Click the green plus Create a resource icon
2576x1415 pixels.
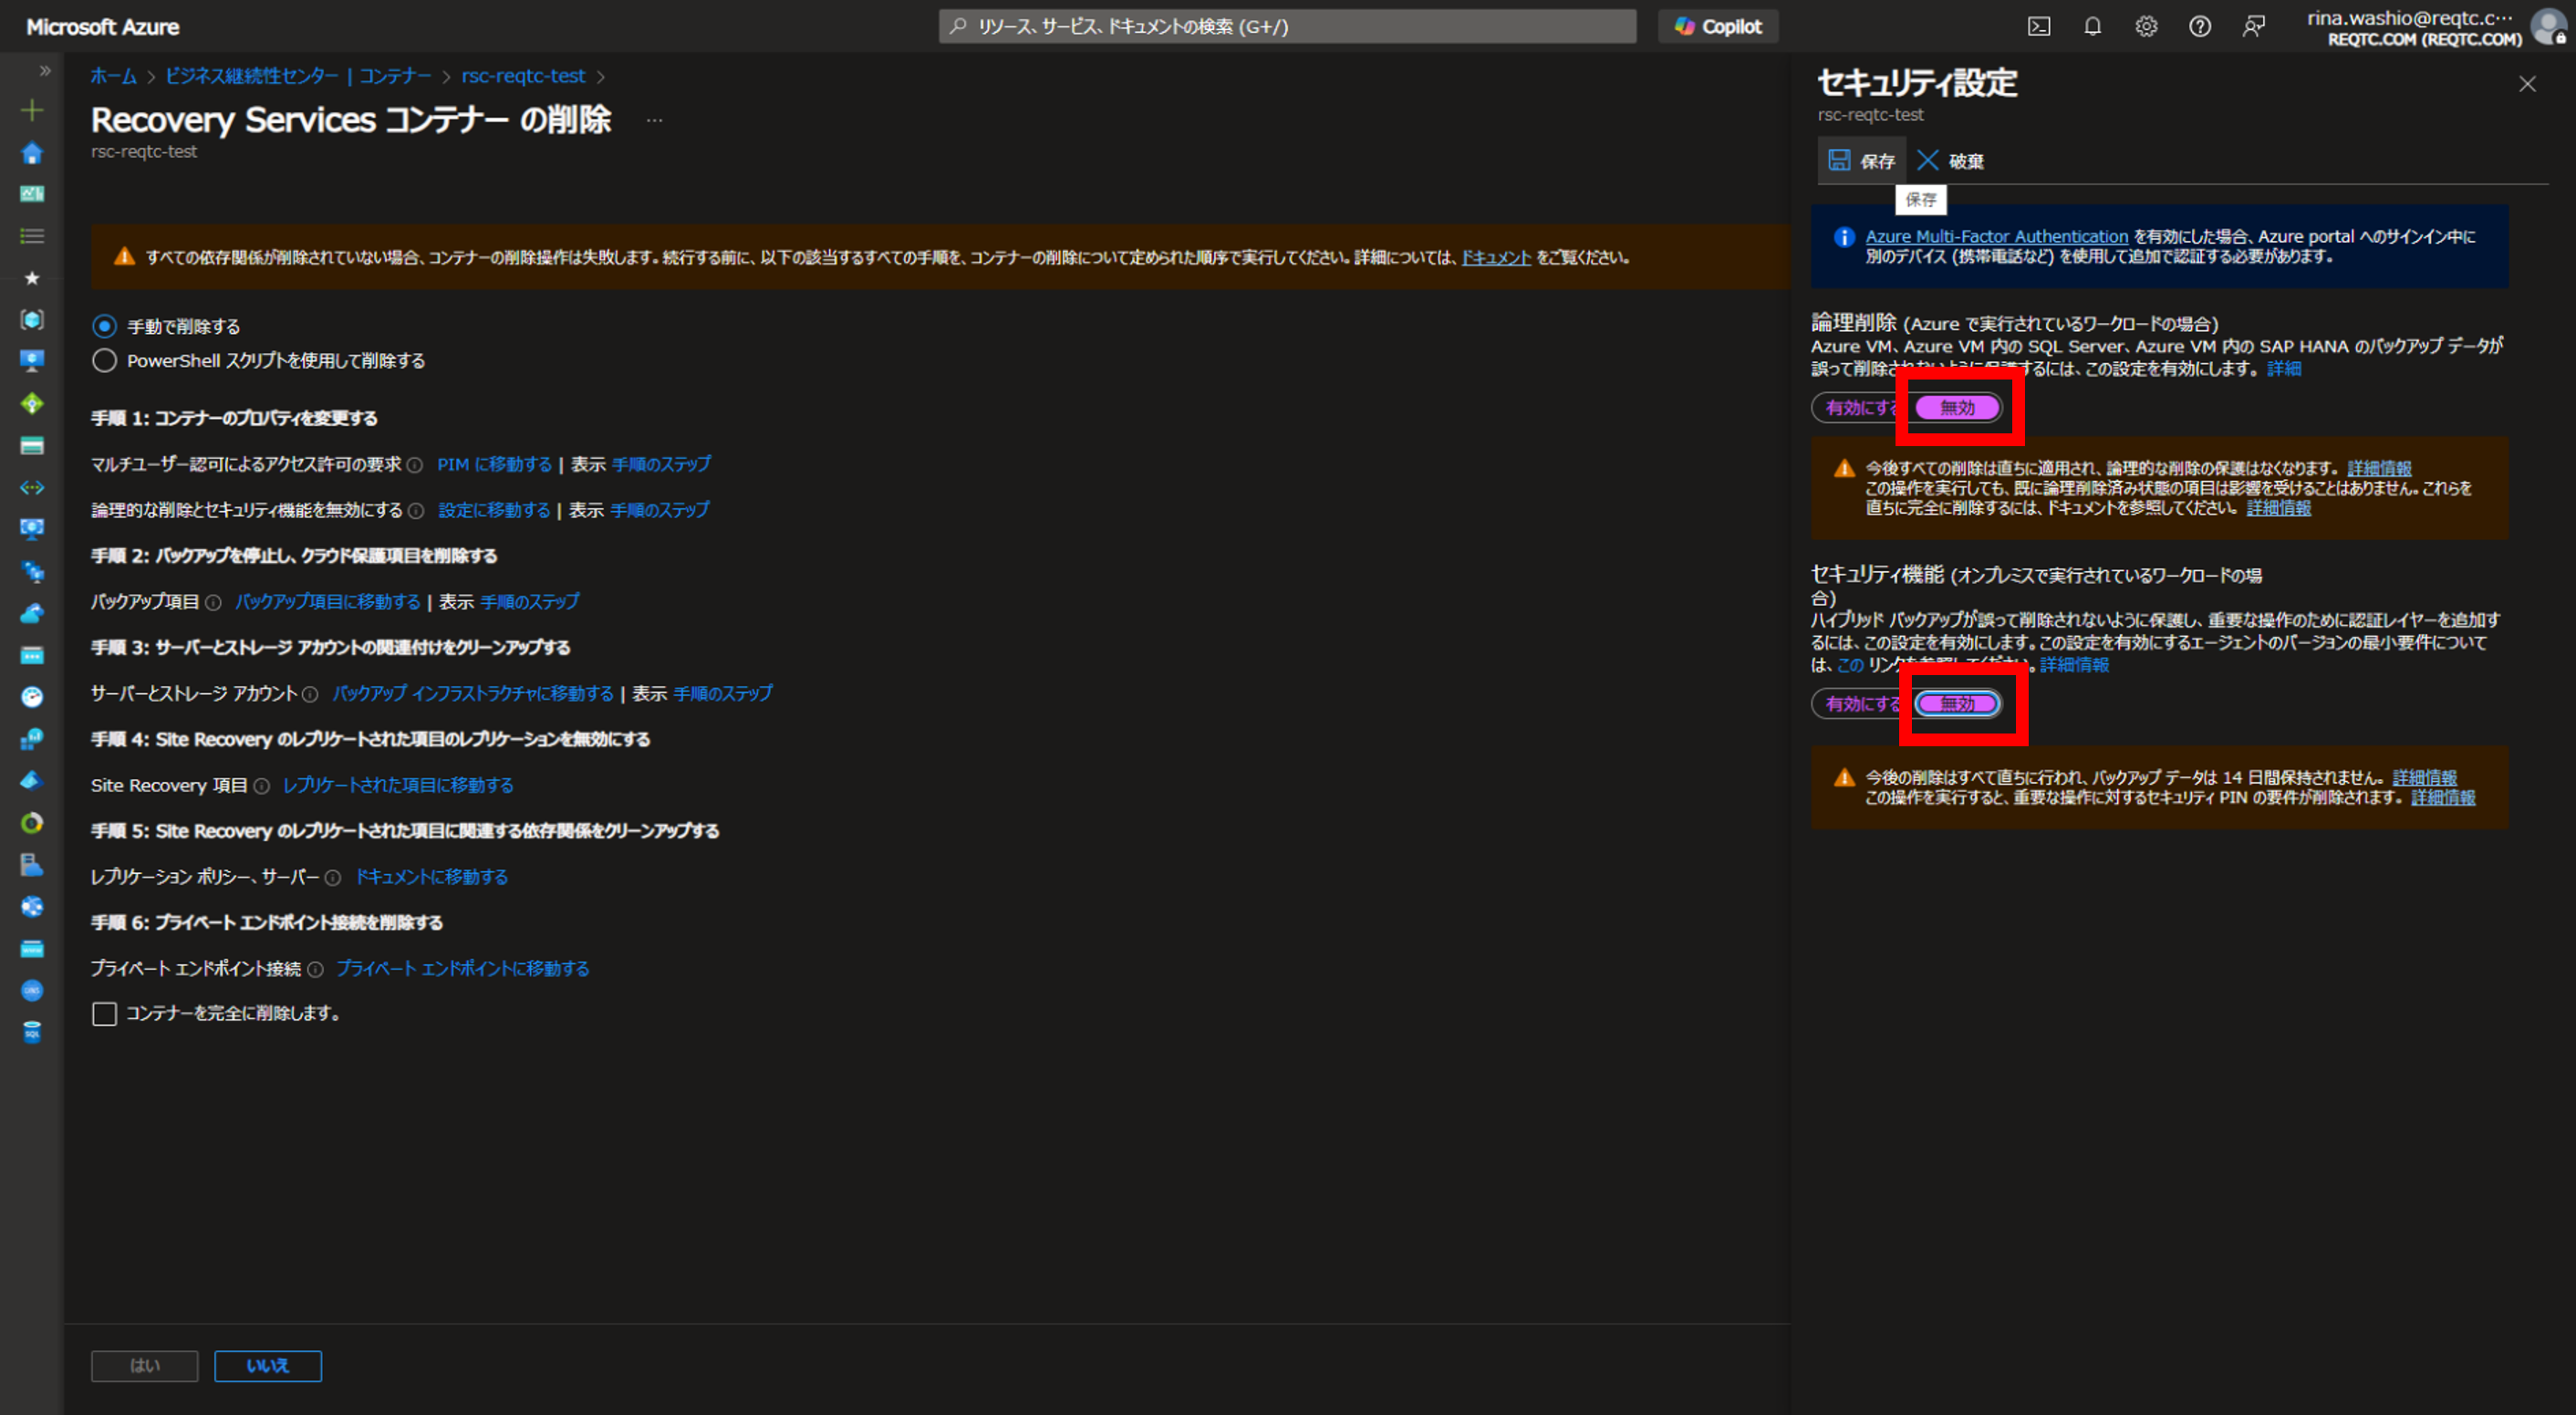pyautogui.click(x=32, y=110)
